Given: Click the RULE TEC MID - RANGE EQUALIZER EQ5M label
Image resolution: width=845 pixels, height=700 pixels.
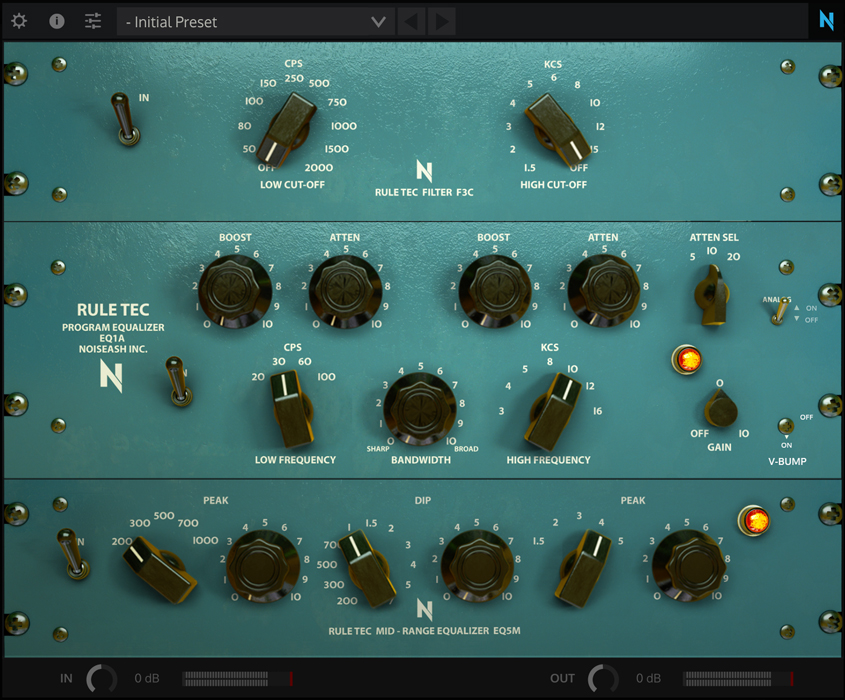Looking at the screenshot, I should click(x=425, y=631).
